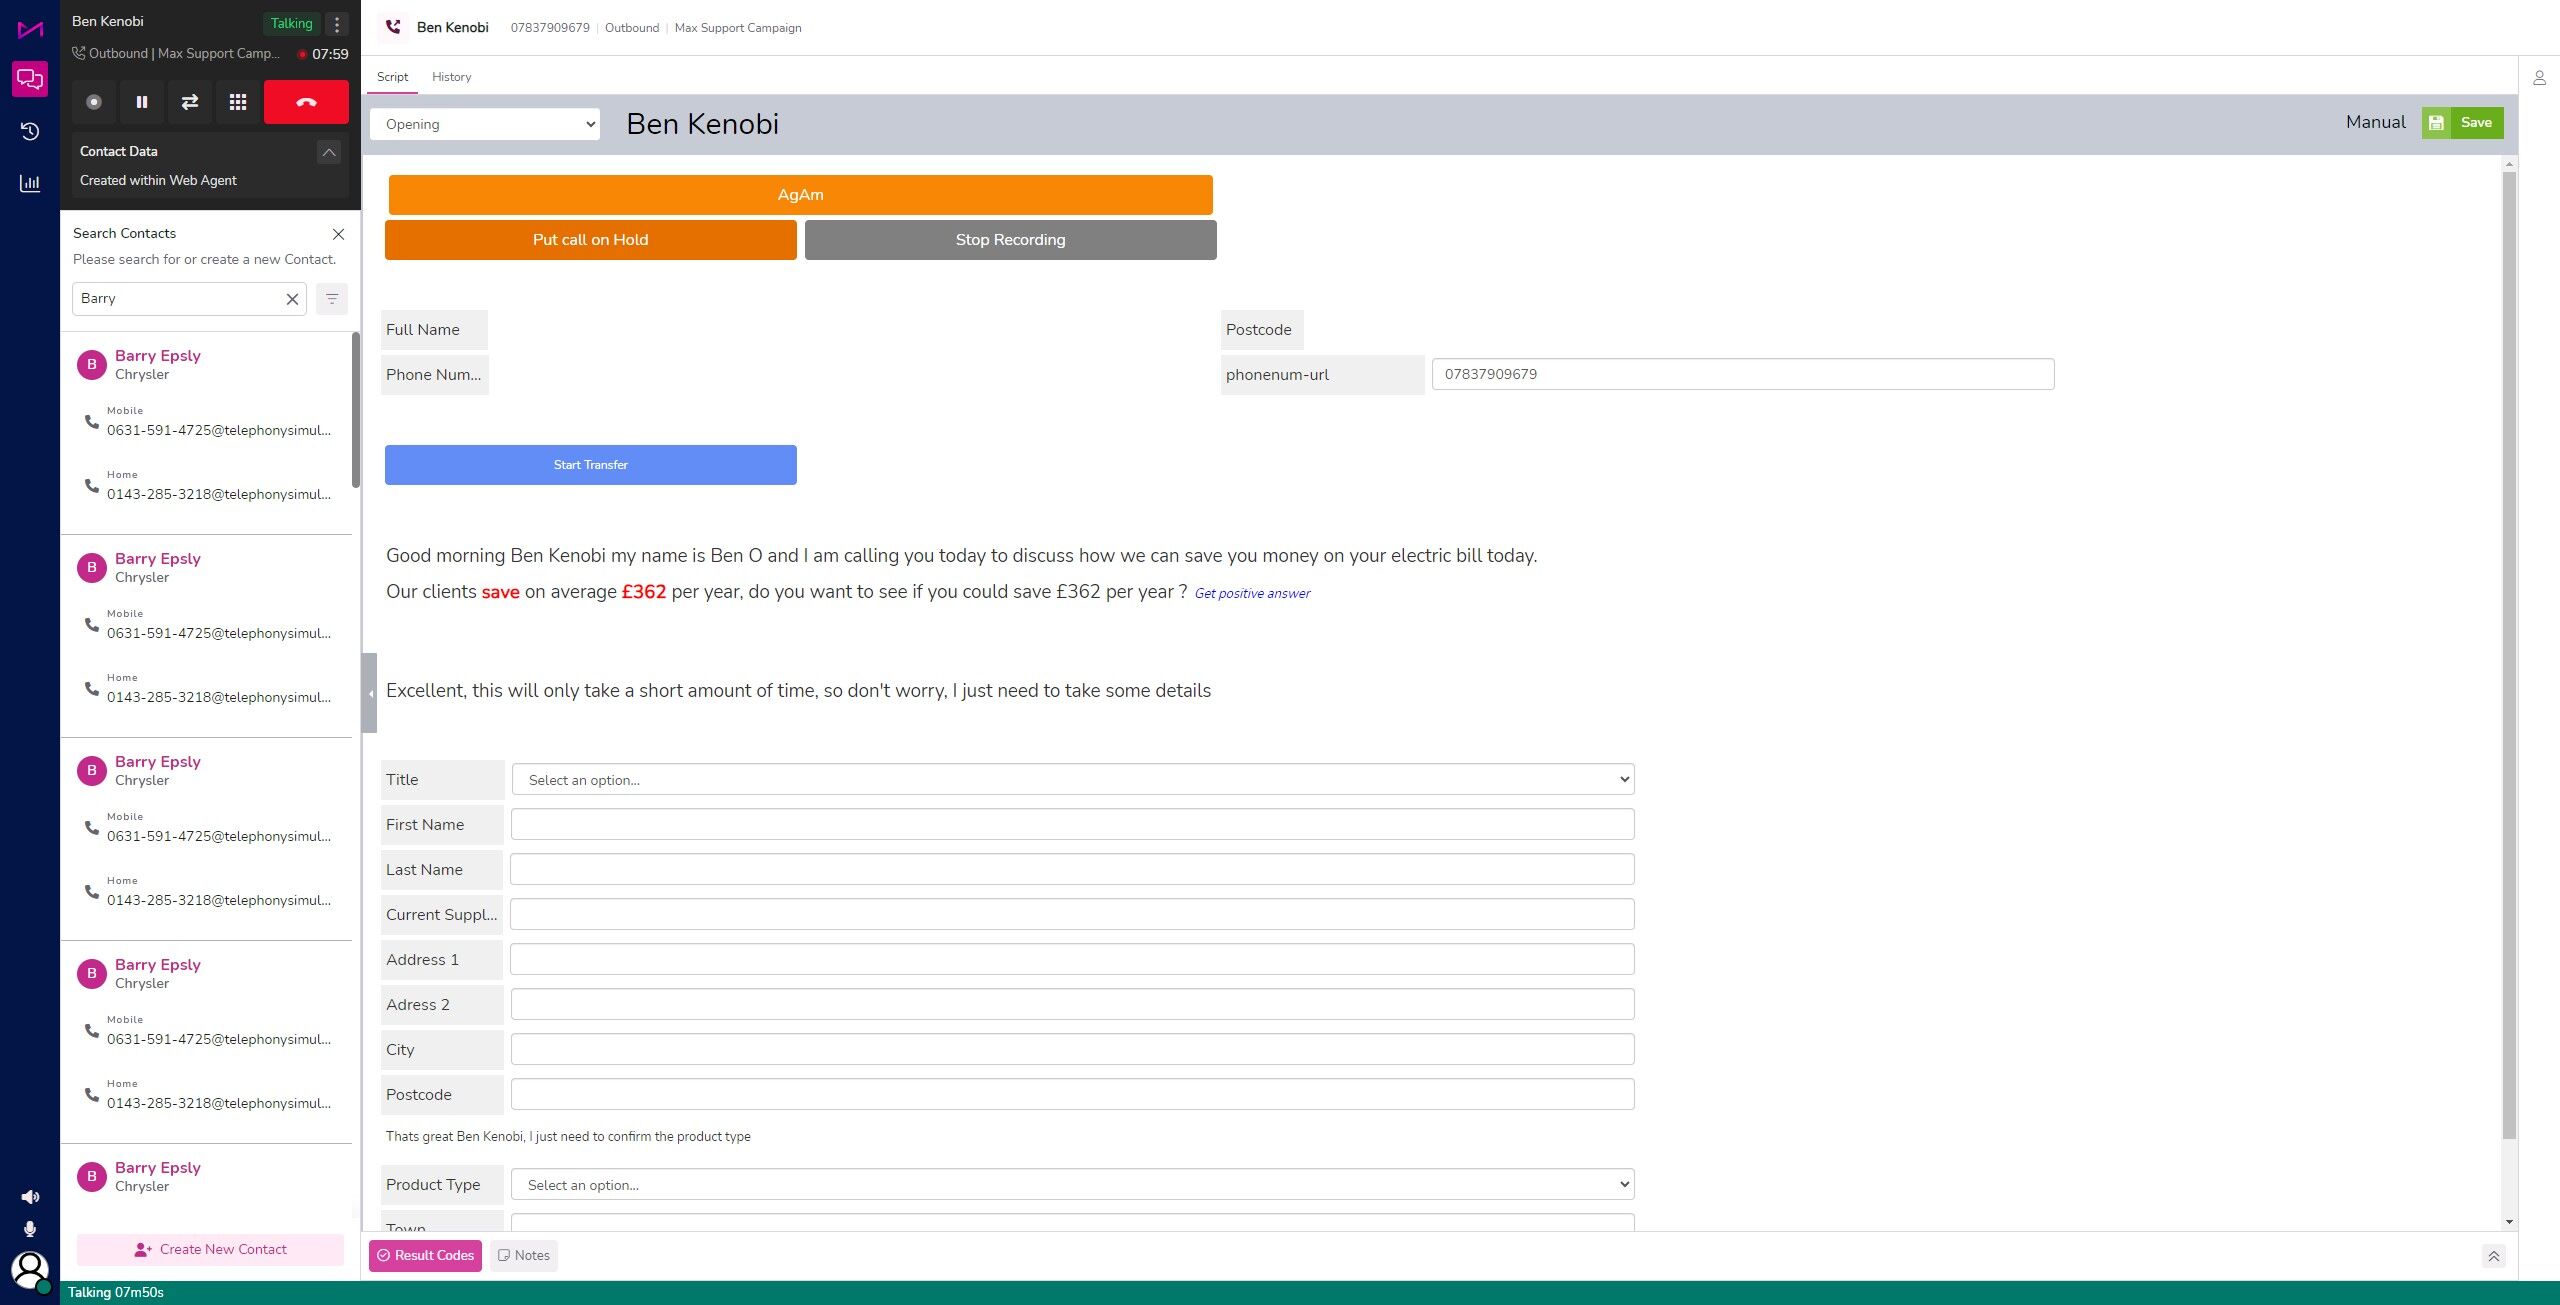Mute the microphone icon
Viewport: 2560px width, 1305px height.
(30, 1229)
